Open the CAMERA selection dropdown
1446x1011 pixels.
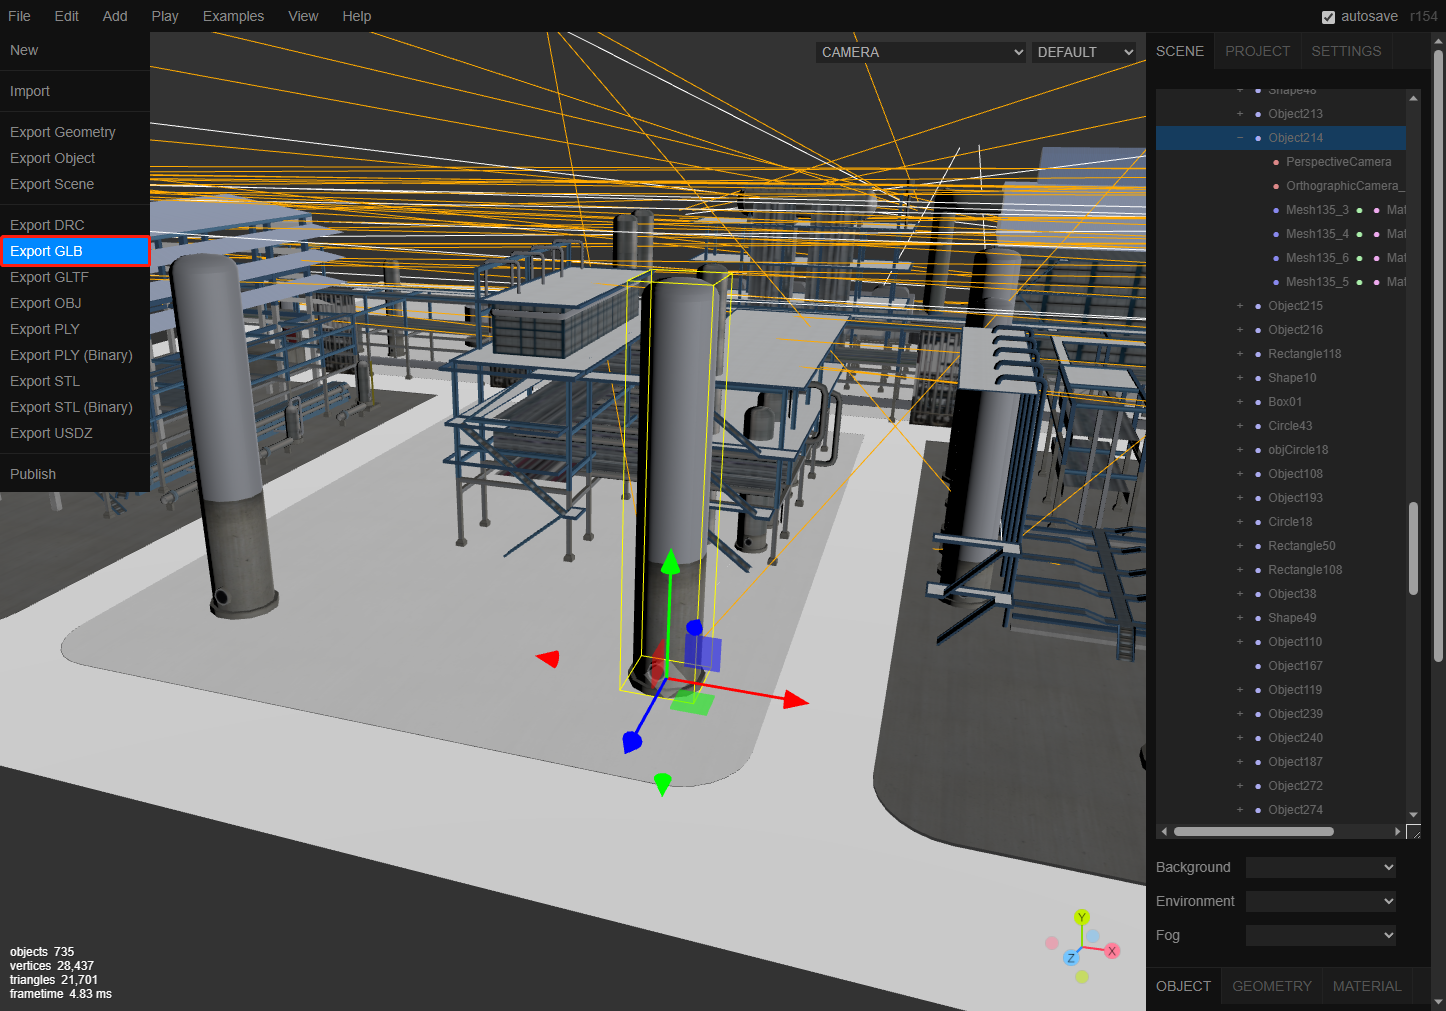pos(921,52)
